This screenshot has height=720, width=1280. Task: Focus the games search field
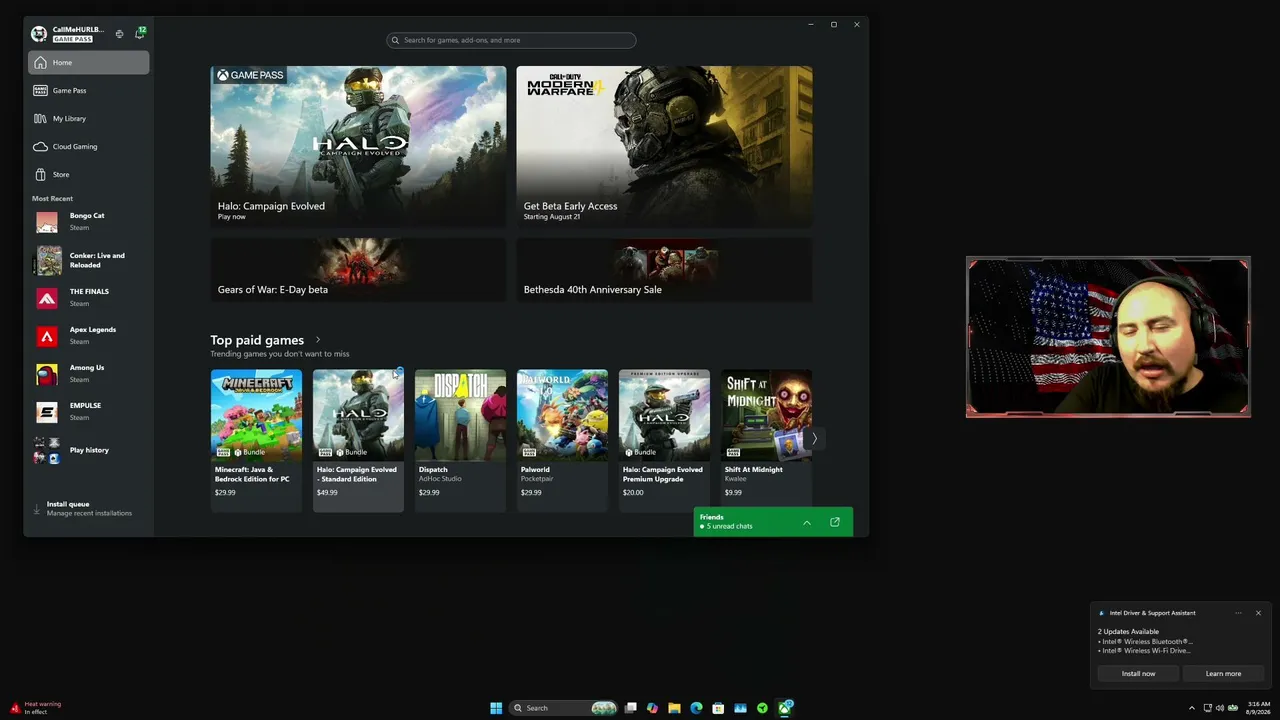(x=511, y=40)
